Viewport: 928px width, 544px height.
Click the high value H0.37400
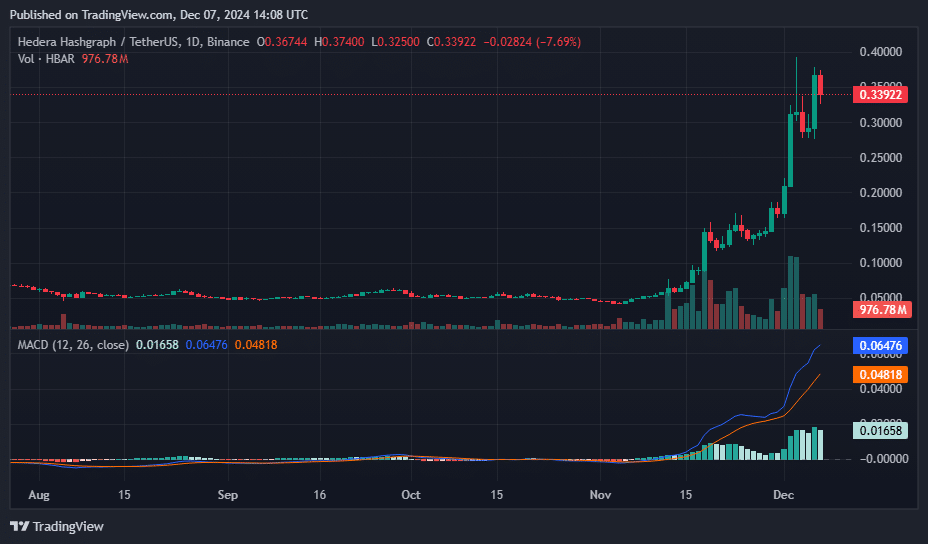pyautogui.click(x=339, y=42)
